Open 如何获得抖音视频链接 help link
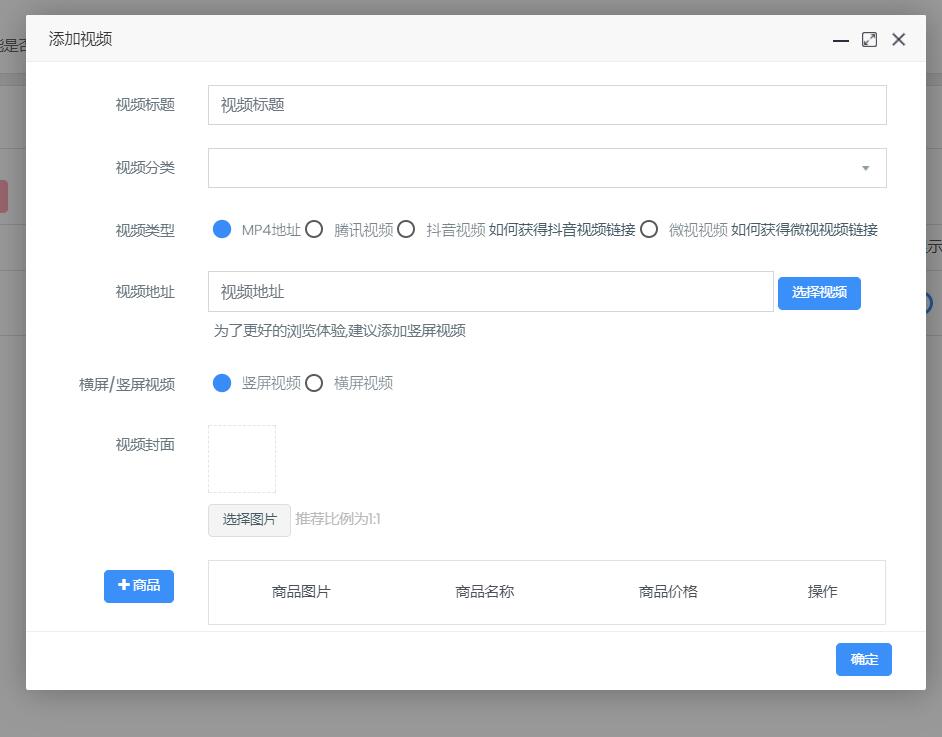 point(562,230)
